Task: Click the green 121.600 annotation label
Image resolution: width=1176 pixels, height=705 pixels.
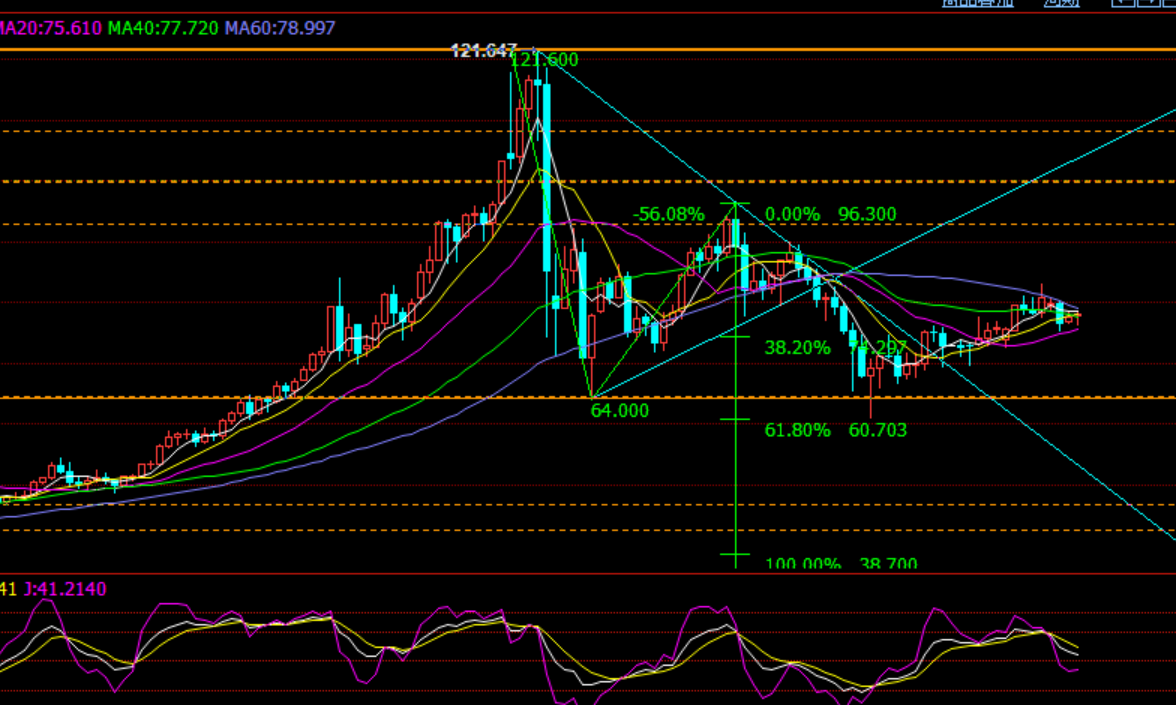Action: [544, 60]
